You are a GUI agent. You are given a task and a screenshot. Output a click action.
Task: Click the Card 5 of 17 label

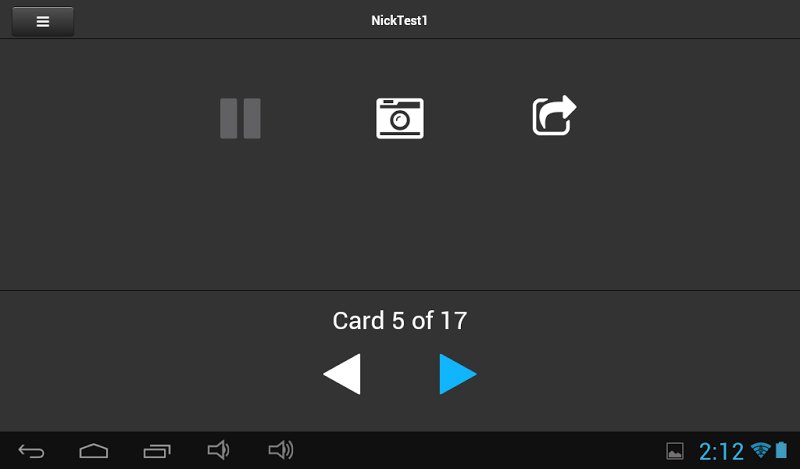point(400,321)
